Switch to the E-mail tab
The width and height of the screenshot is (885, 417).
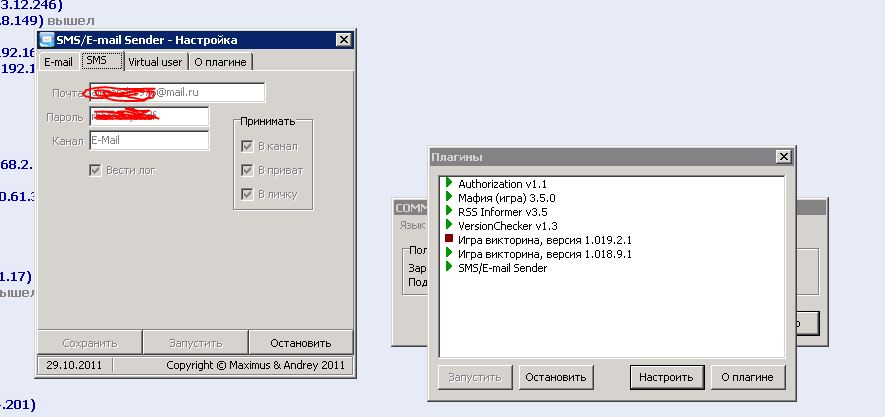58,62
